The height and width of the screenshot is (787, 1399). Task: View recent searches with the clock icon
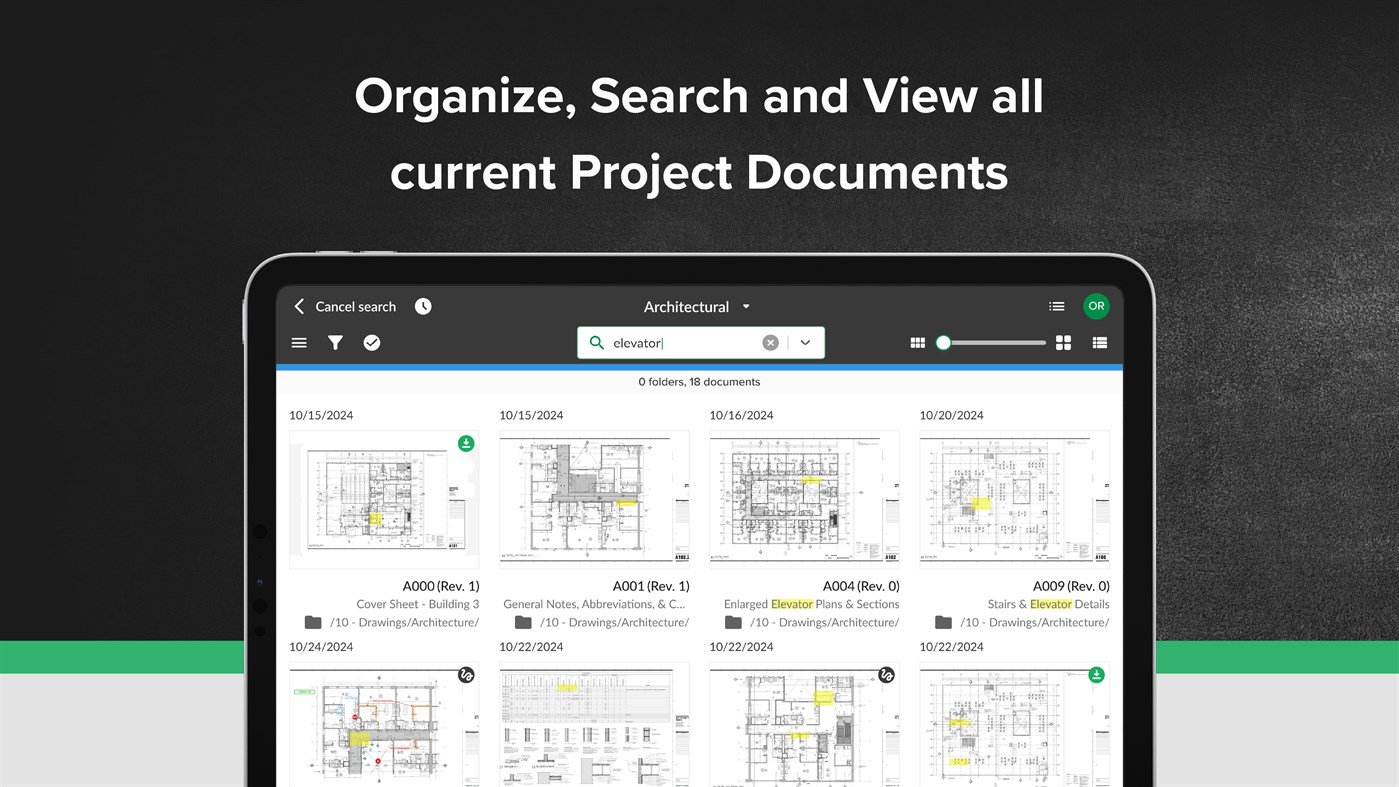422,306
